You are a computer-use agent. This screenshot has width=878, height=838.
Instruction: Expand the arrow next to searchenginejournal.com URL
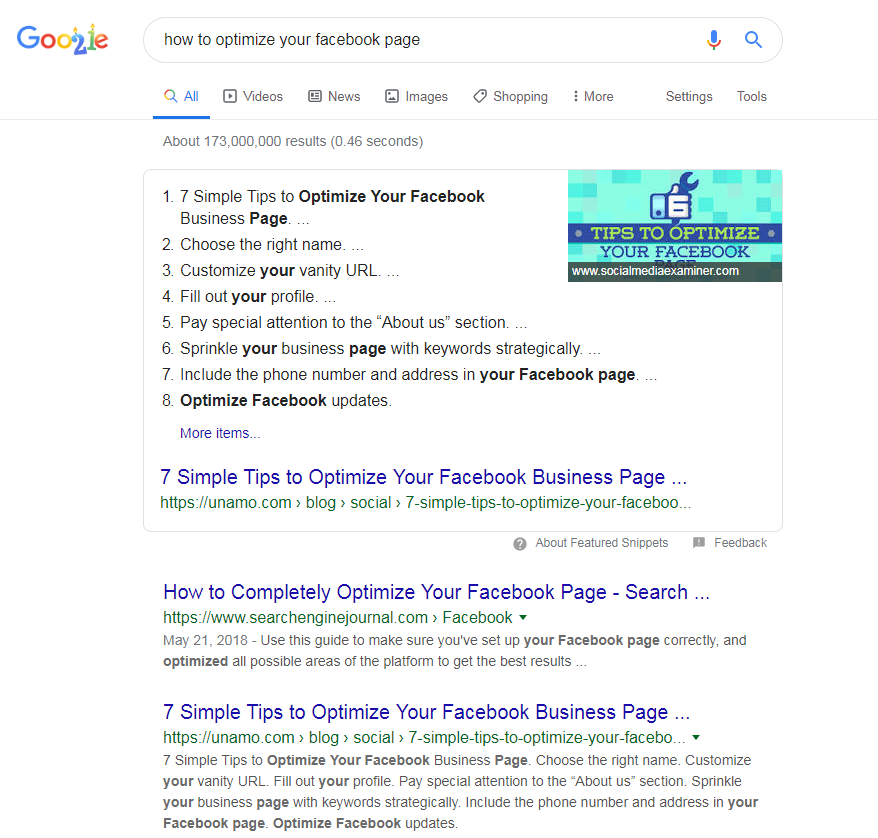(x=523, y=617)
